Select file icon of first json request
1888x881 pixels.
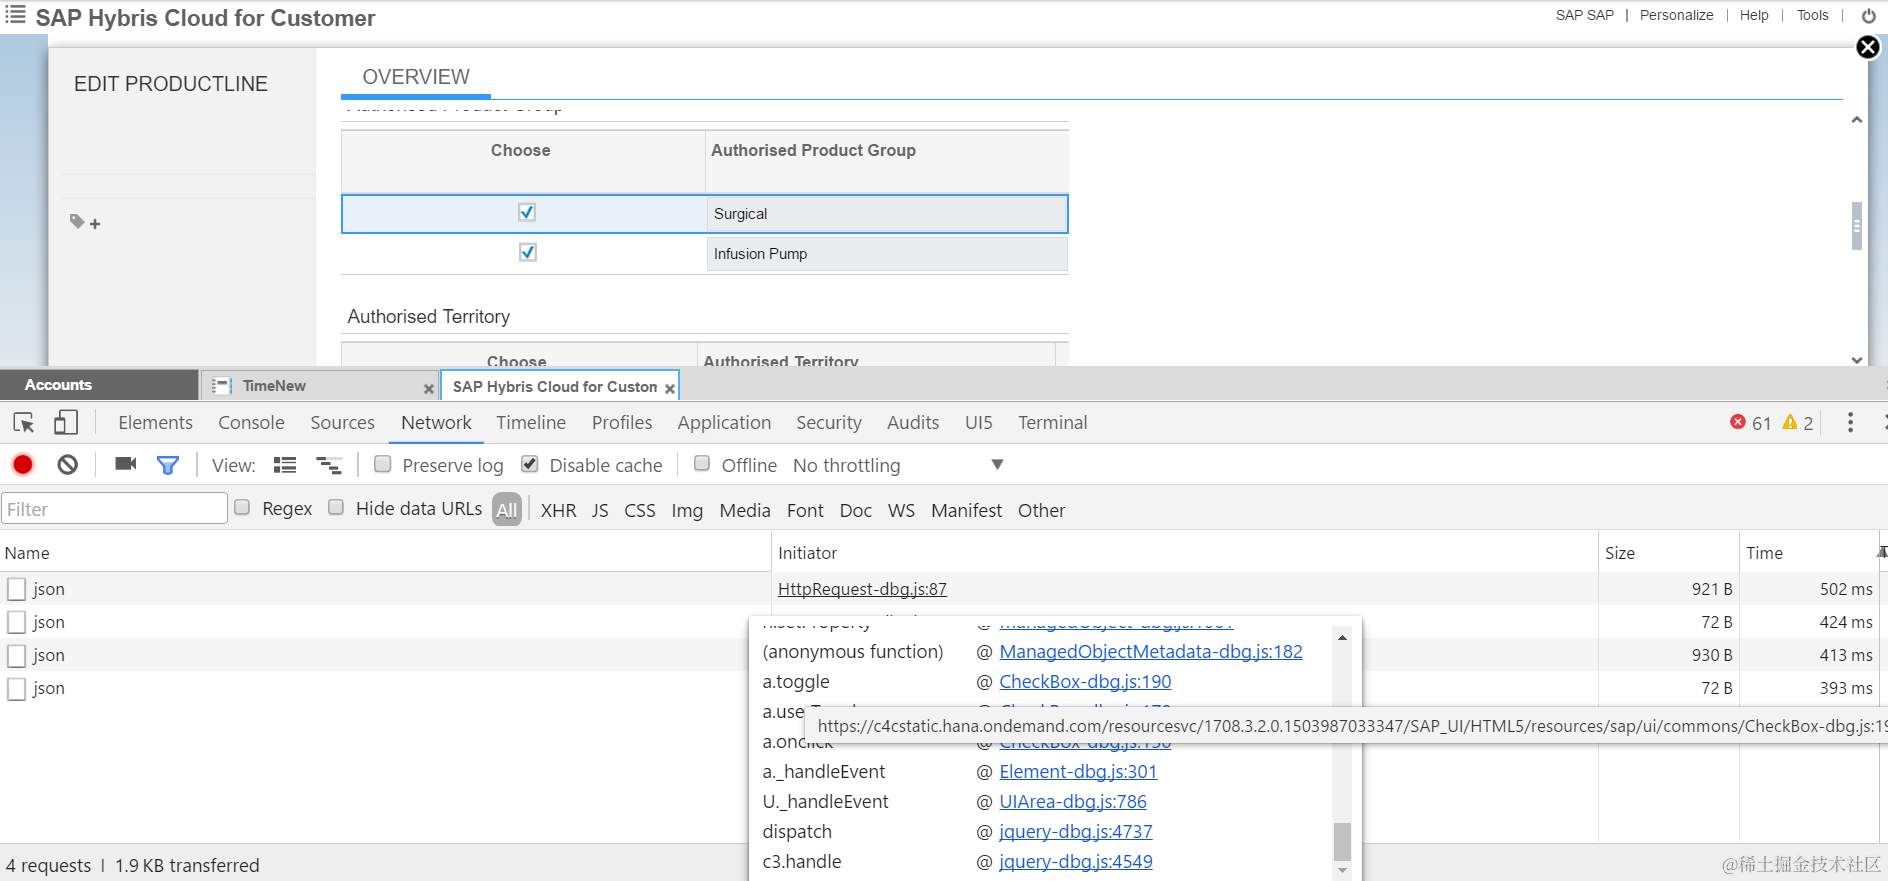click(x=16, y=589)
